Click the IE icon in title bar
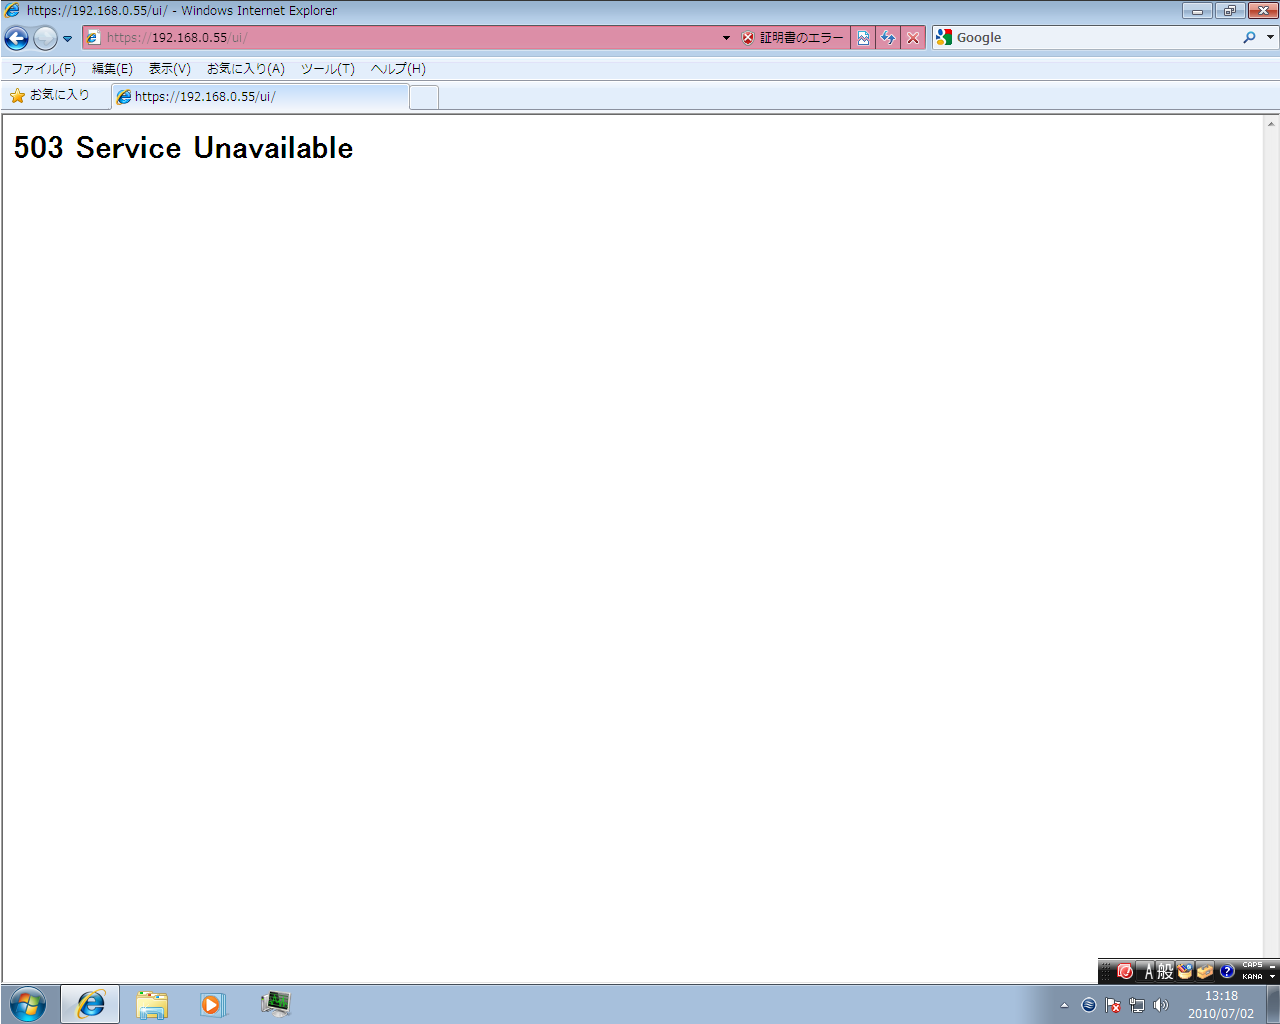Image resolution: width=1280 pixels, height=1024 pixels. pos(12,10)
